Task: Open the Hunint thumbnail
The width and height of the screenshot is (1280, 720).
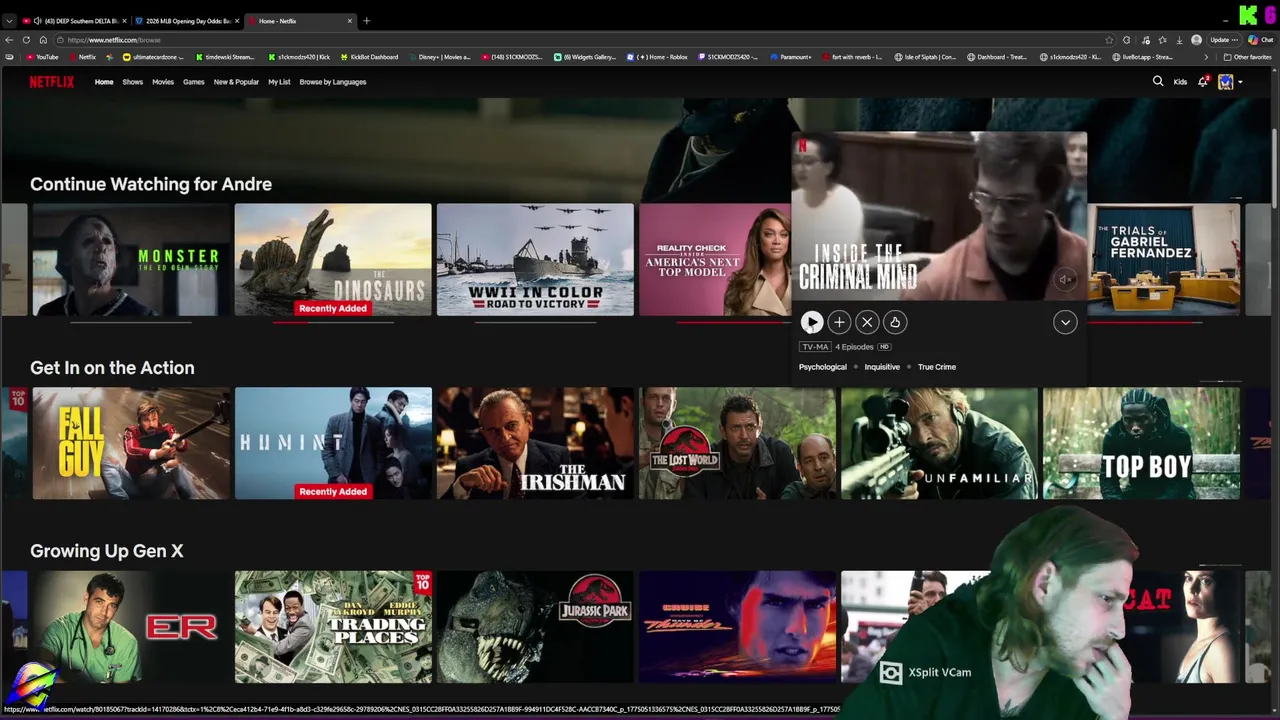Action: [x=333, y=443]
